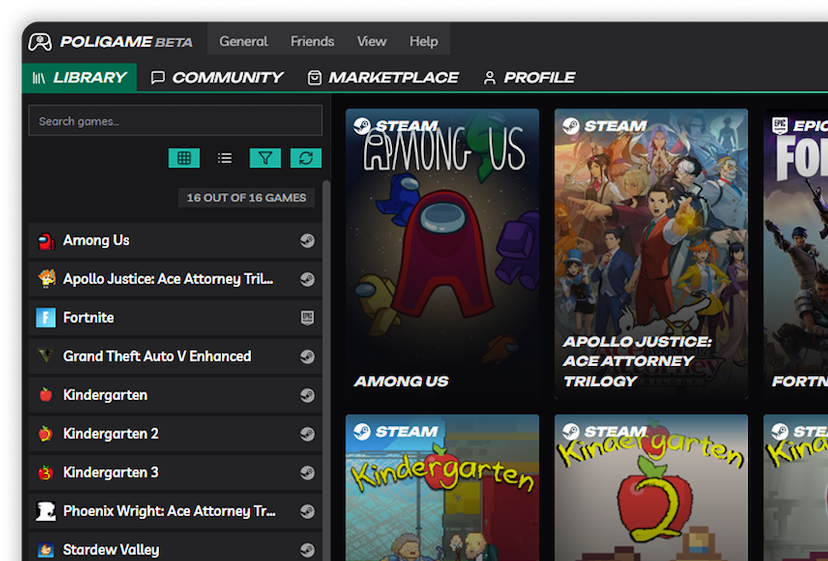Open the Kindergarten game card
Image resolution: width=828 pixels, height=561 pixels.
[x=443, y=488]
